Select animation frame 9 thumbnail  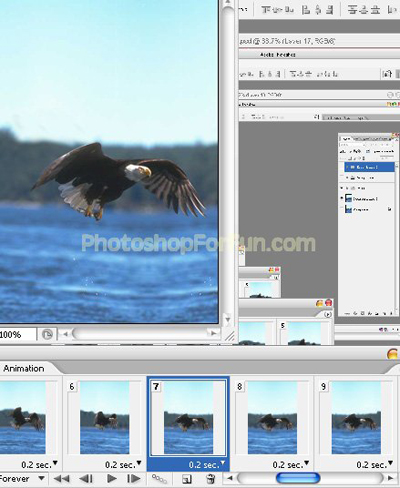pyautogui.click(x=356, y=418)
